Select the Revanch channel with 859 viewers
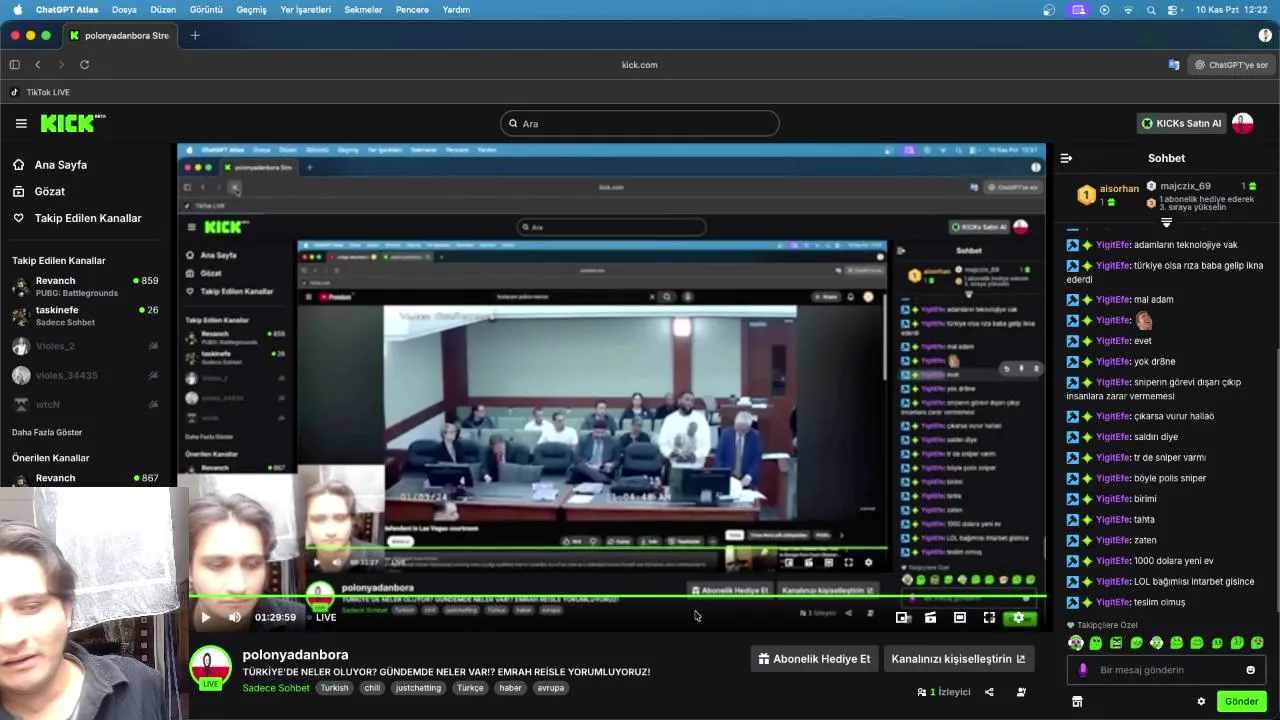Viewport: 1280px width, 720px height. [x=85, y=287]
